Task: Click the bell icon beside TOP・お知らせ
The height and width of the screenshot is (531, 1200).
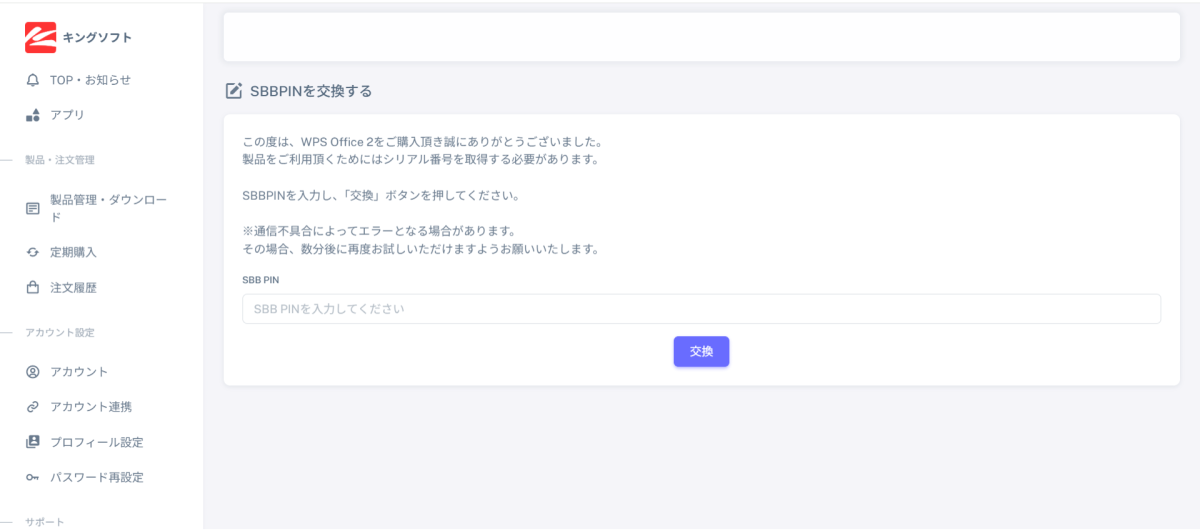Action: point(33,80)
